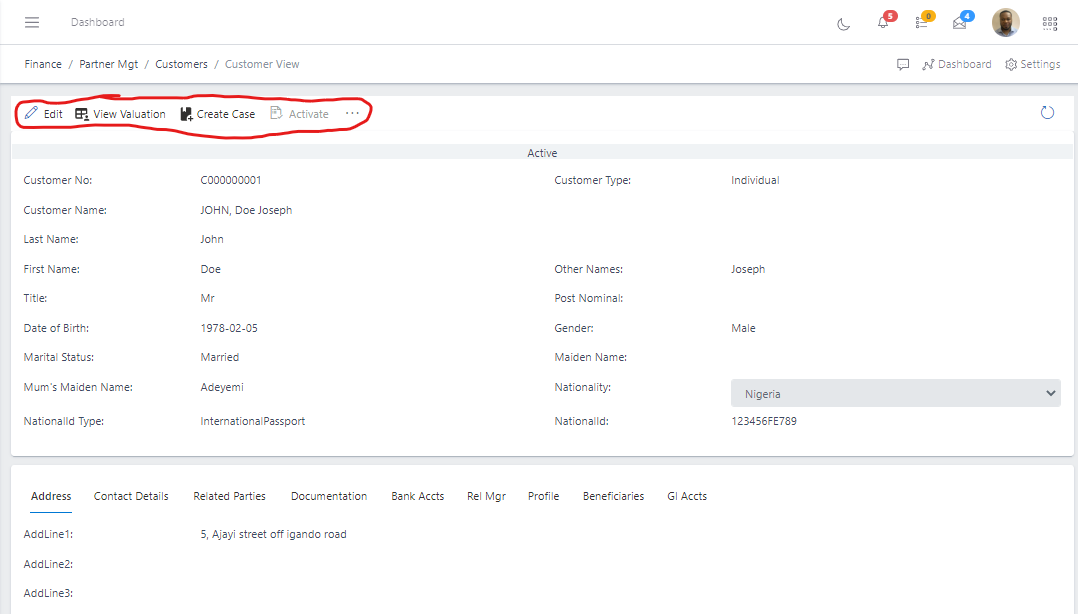Collapse the sidebar via hamburger menu
Image resolution: width=1078 pixels, height=614 pixels.
click(x=31, y=22)
